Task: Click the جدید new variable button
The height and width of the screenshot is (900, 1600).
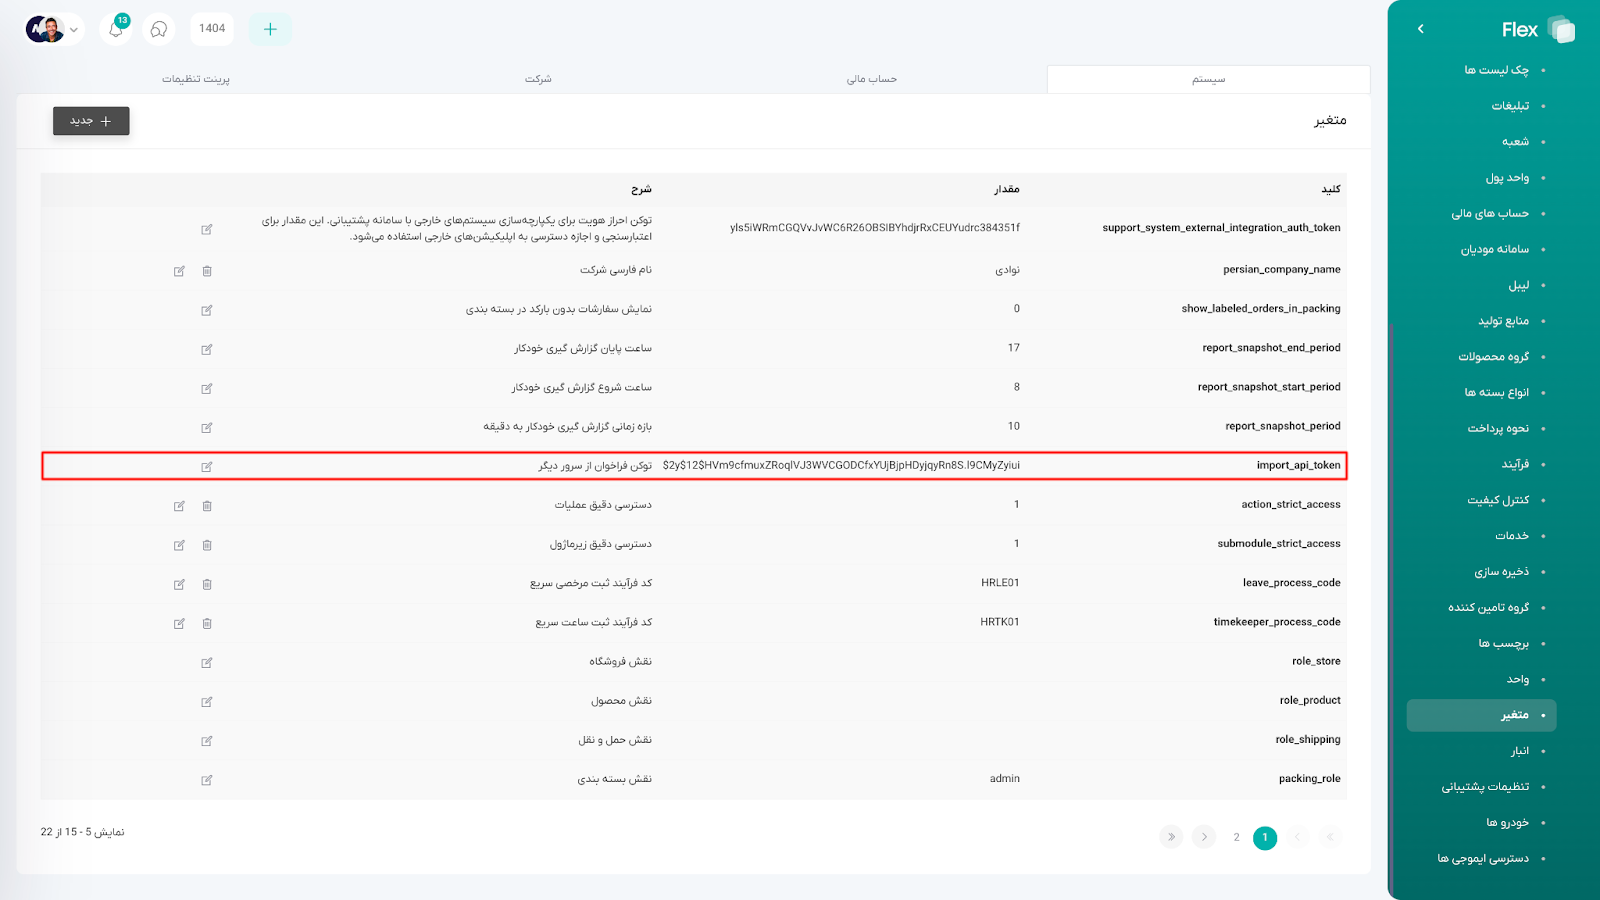Action: click(91, 121)
